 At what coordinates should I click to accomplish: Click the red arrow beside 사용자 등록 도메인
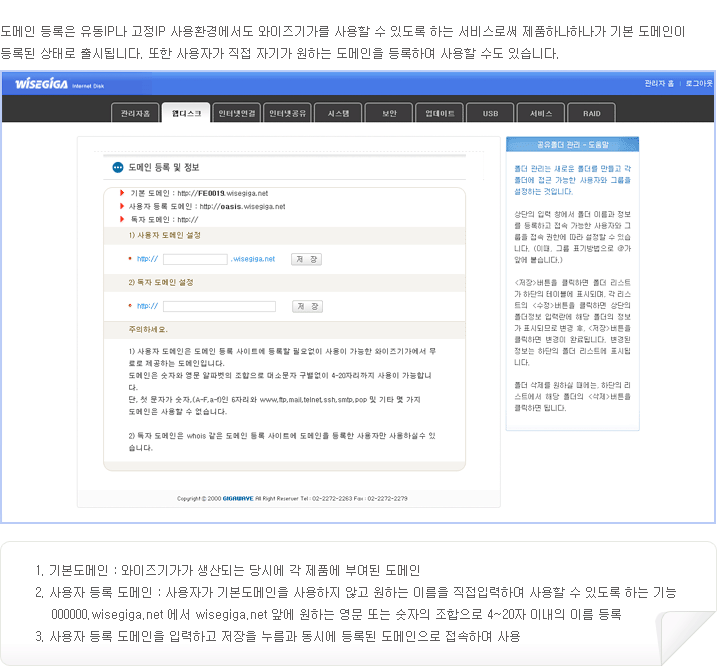tap(120, 206)
